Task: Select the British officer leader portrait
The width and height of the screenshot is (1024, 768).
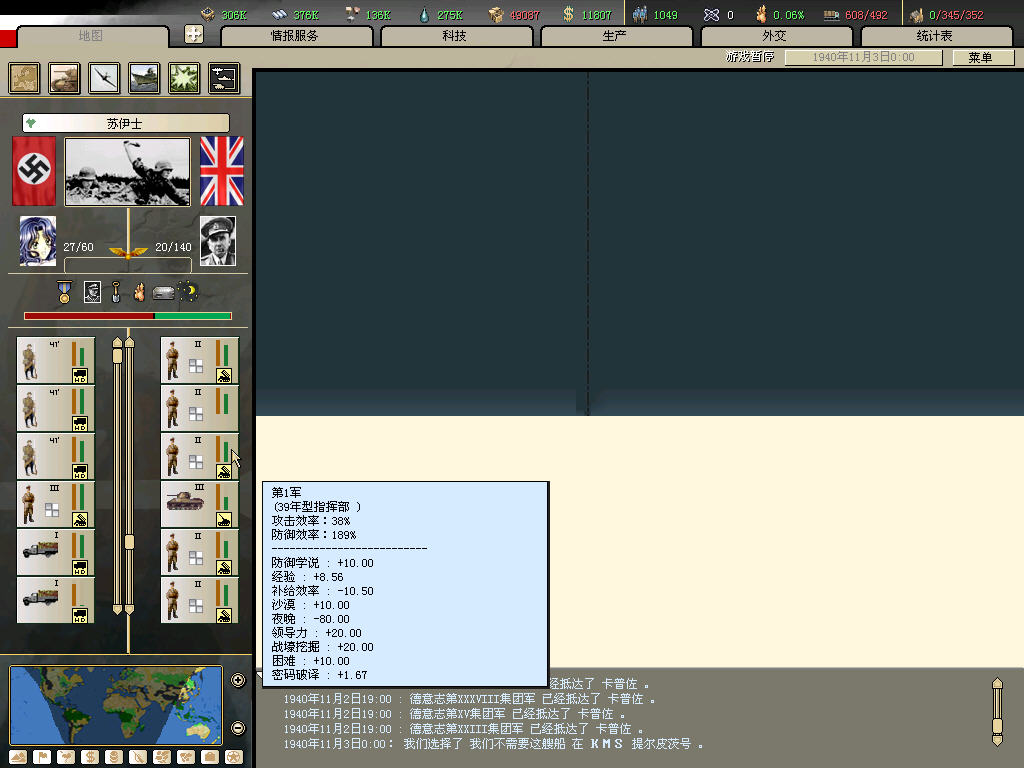Action: click(217, 241)
